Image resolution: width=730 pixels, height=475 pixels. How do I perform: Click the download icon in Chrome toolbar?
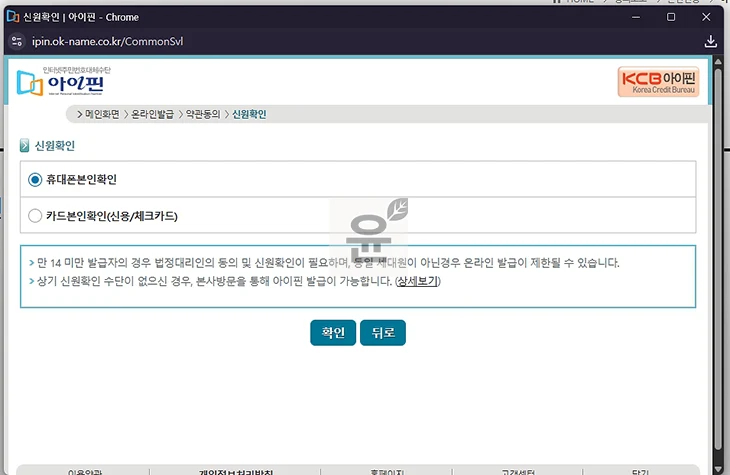(x=711, y=42)
